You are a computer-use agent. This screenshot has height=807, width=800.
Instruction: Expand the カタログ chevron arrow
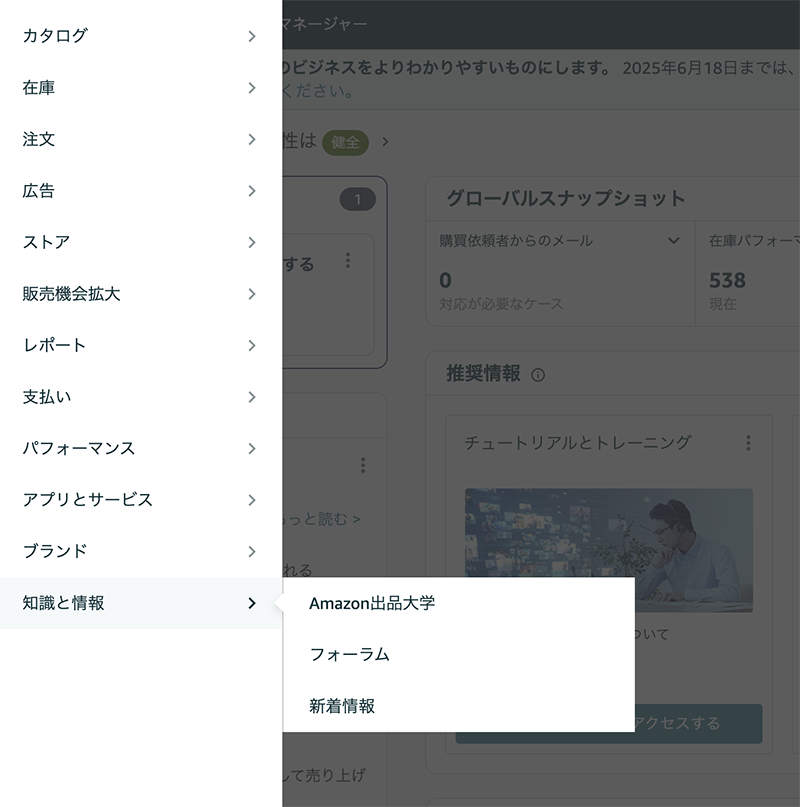coord(252,37)
